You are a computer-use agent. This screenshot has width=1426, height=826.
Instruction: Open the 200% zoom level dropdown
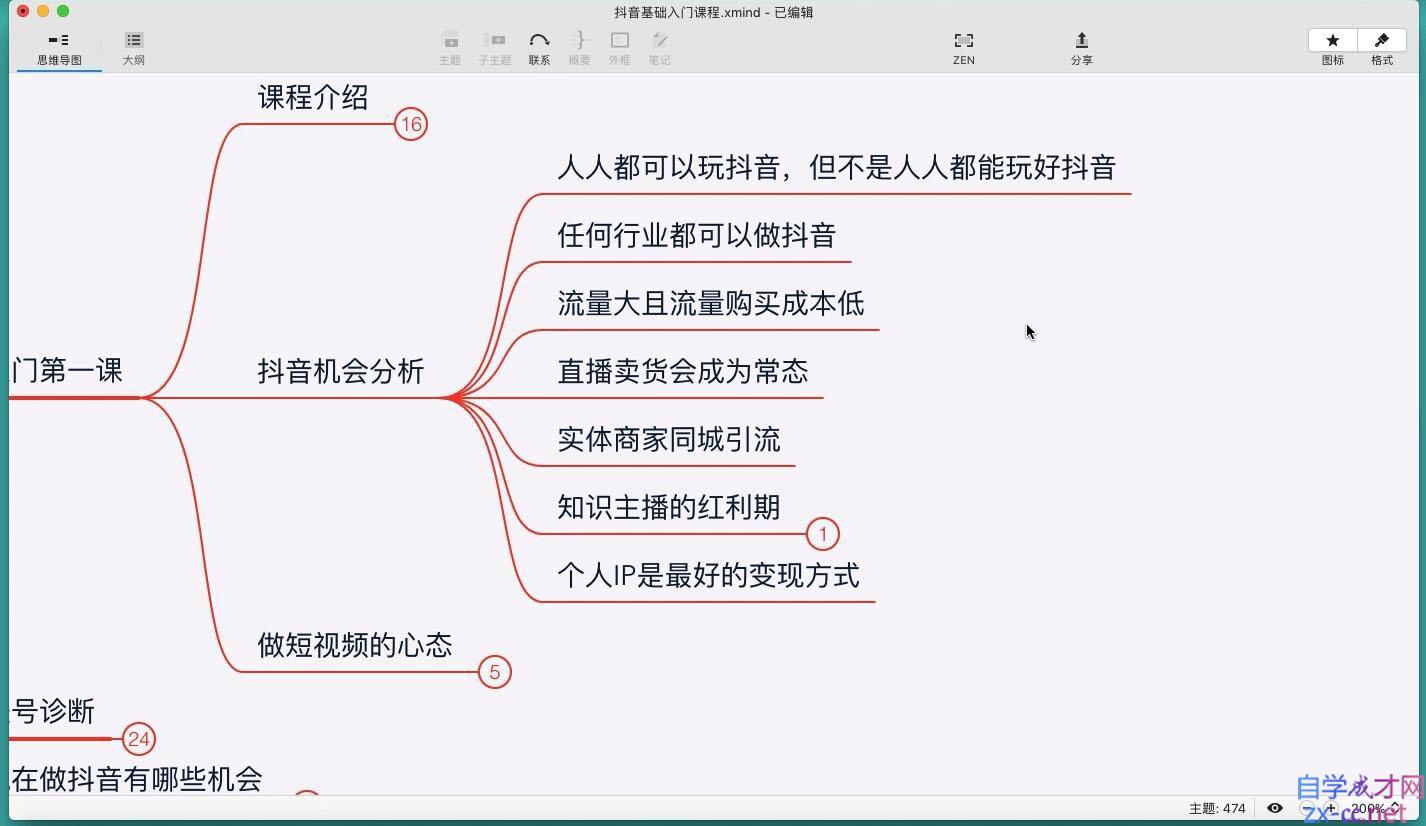[x=1375, y=808]
